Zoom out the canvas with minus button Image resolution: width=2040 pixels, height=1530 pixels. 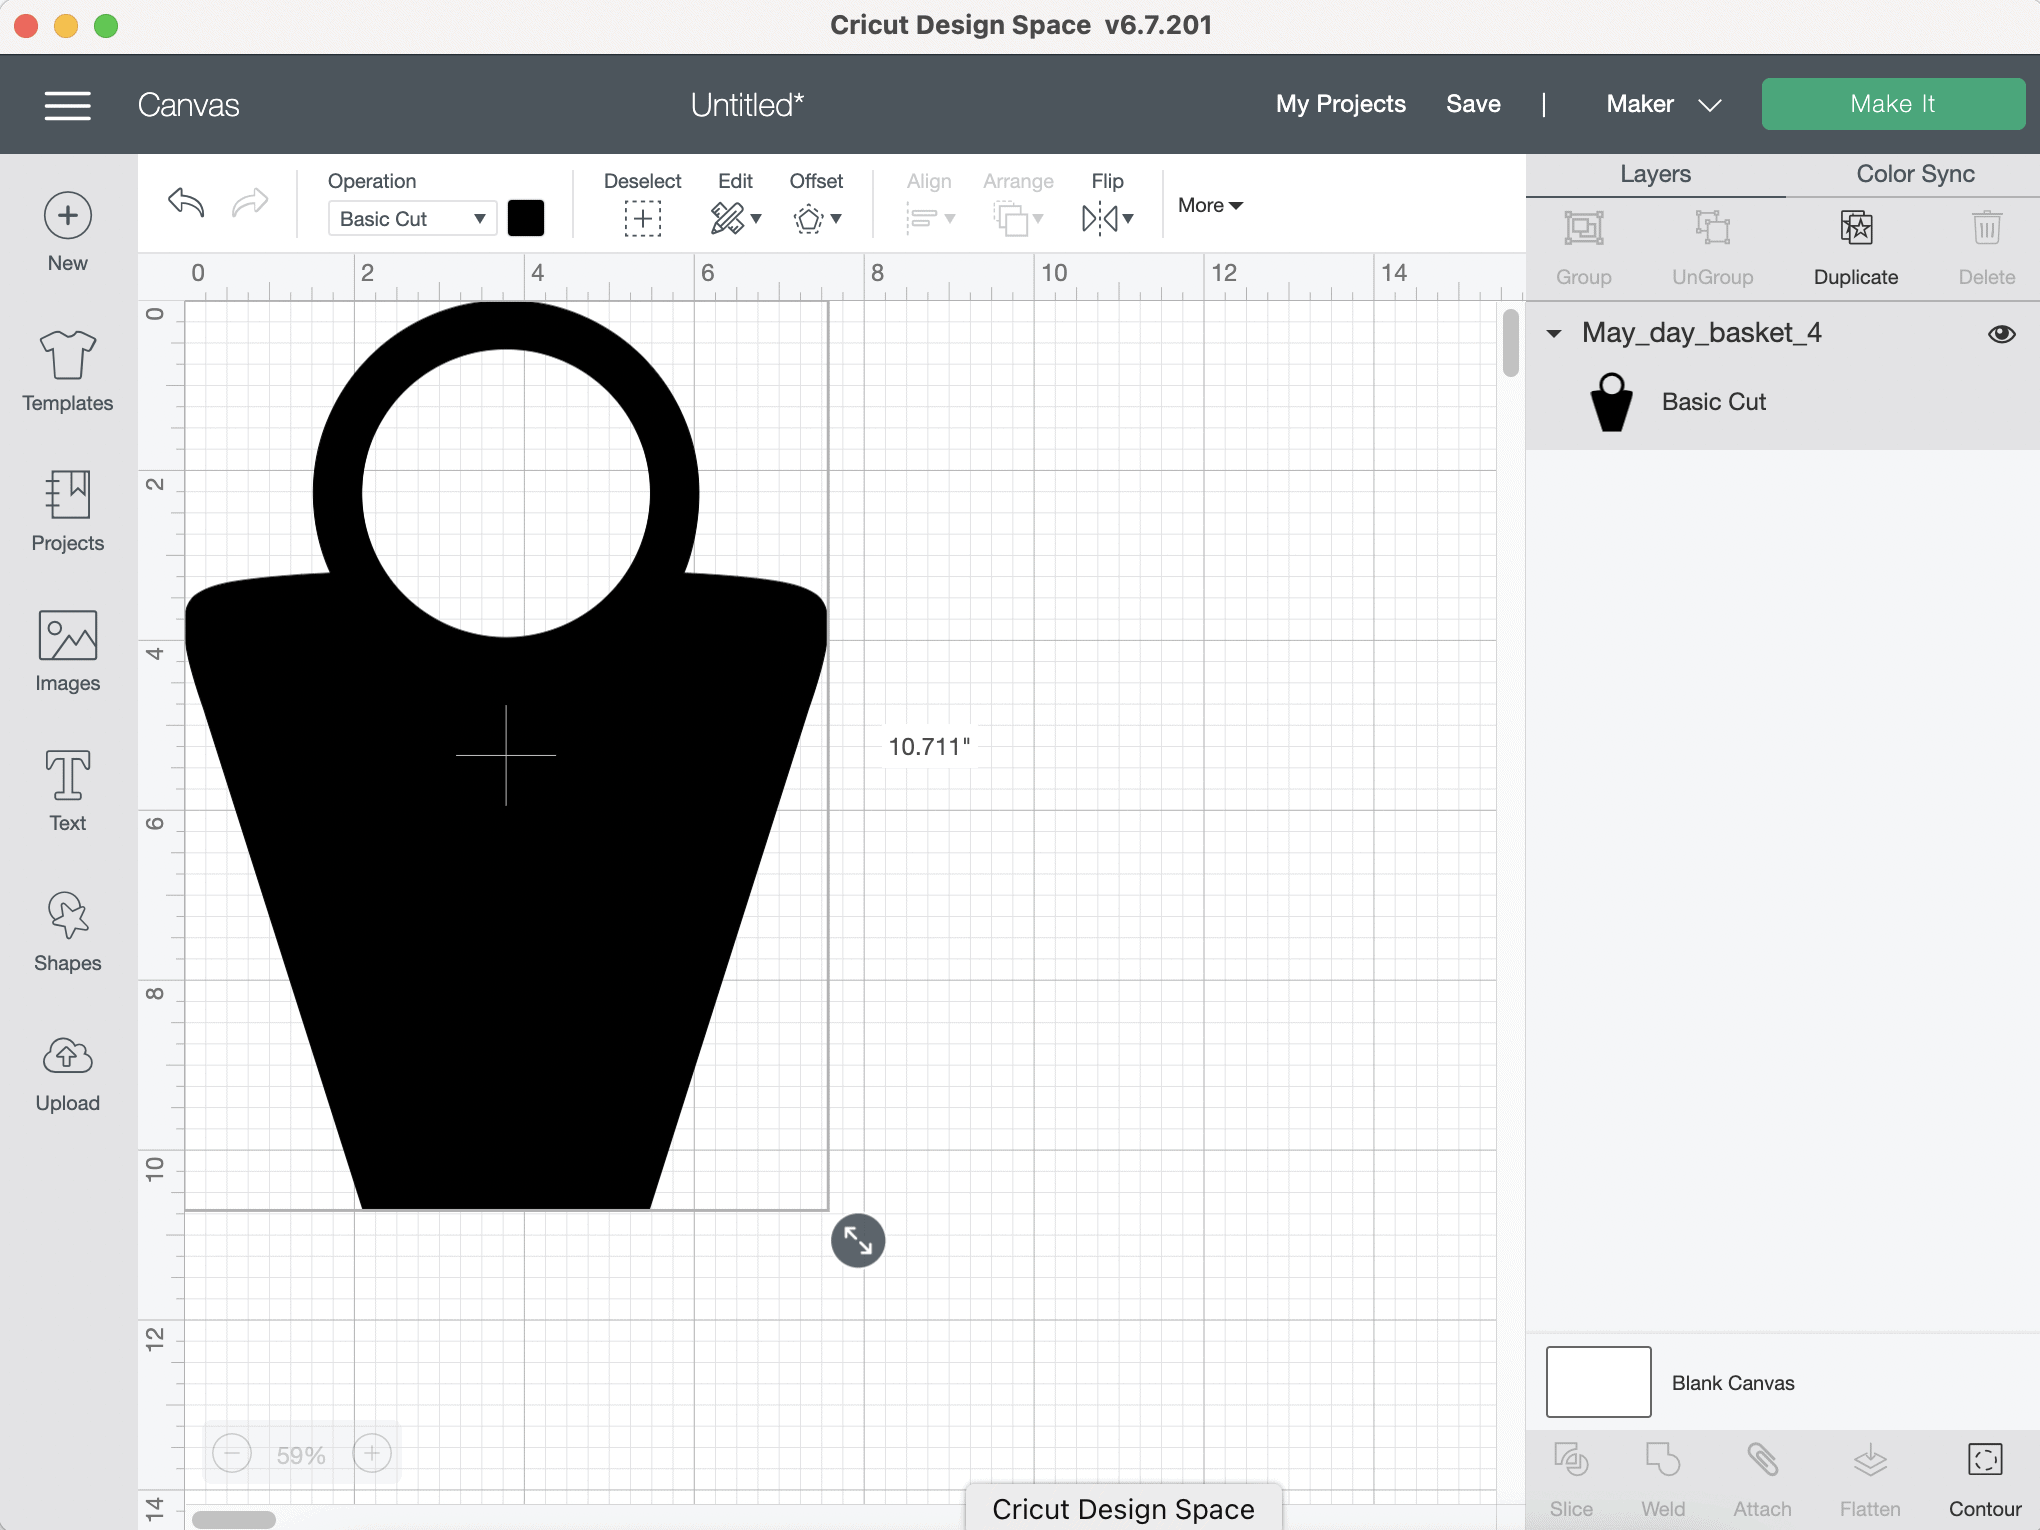click(232, 1454)
